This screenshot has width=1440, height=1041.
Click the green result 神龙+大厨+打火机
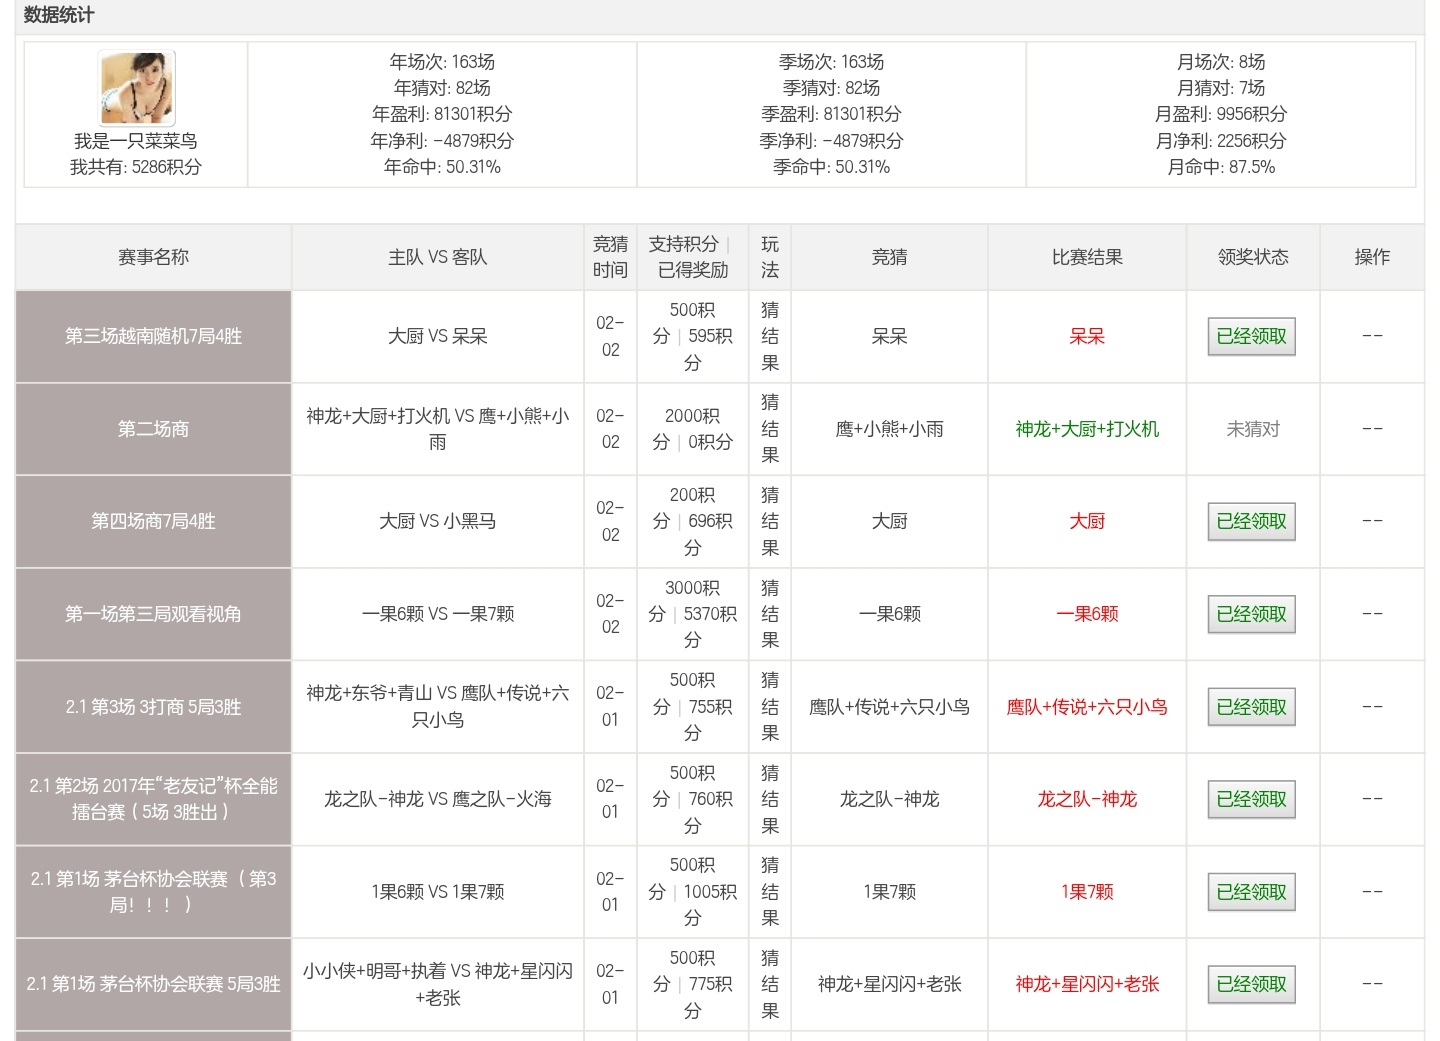tap(1087, 429)
